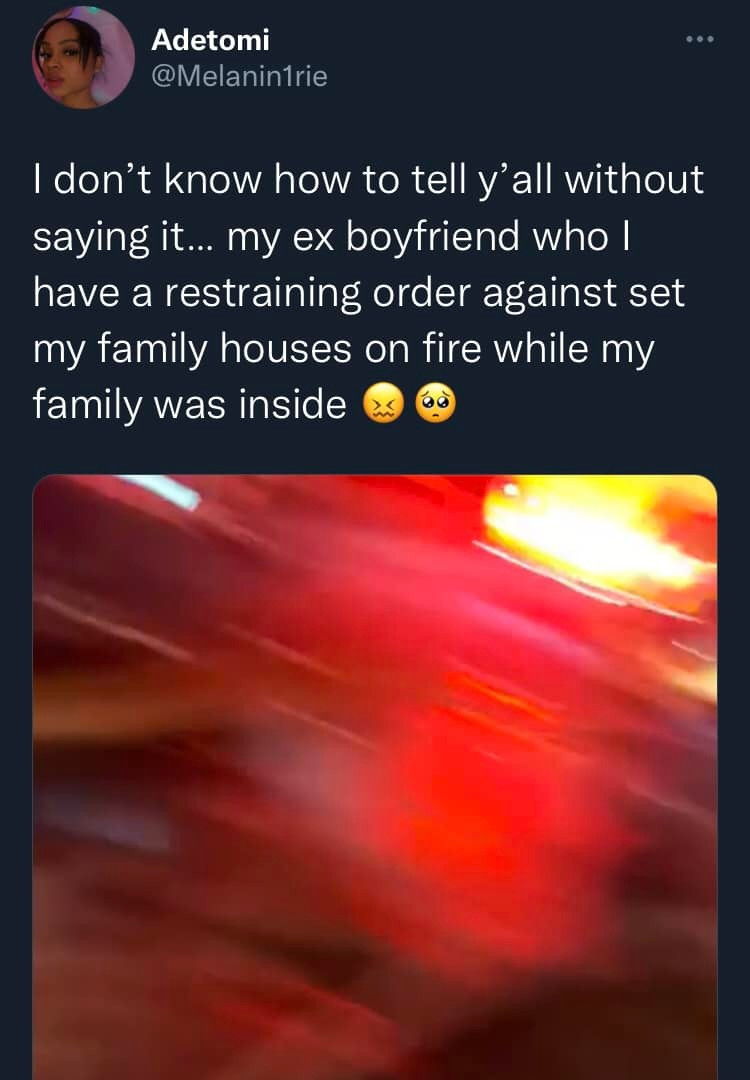Click the words "ex boyfriend" in the tweet
The image size is (750, 1080).
pos(406,237)
